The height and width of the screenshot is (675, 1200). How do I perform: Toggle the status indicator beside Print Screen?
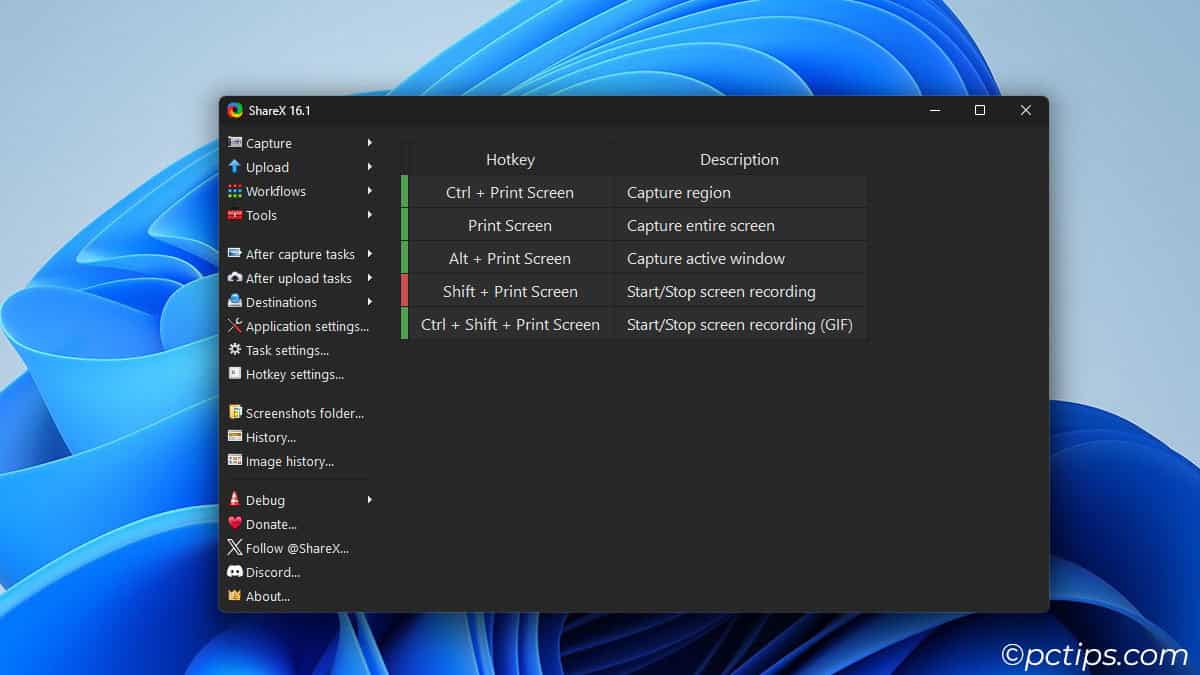point(404,225)
